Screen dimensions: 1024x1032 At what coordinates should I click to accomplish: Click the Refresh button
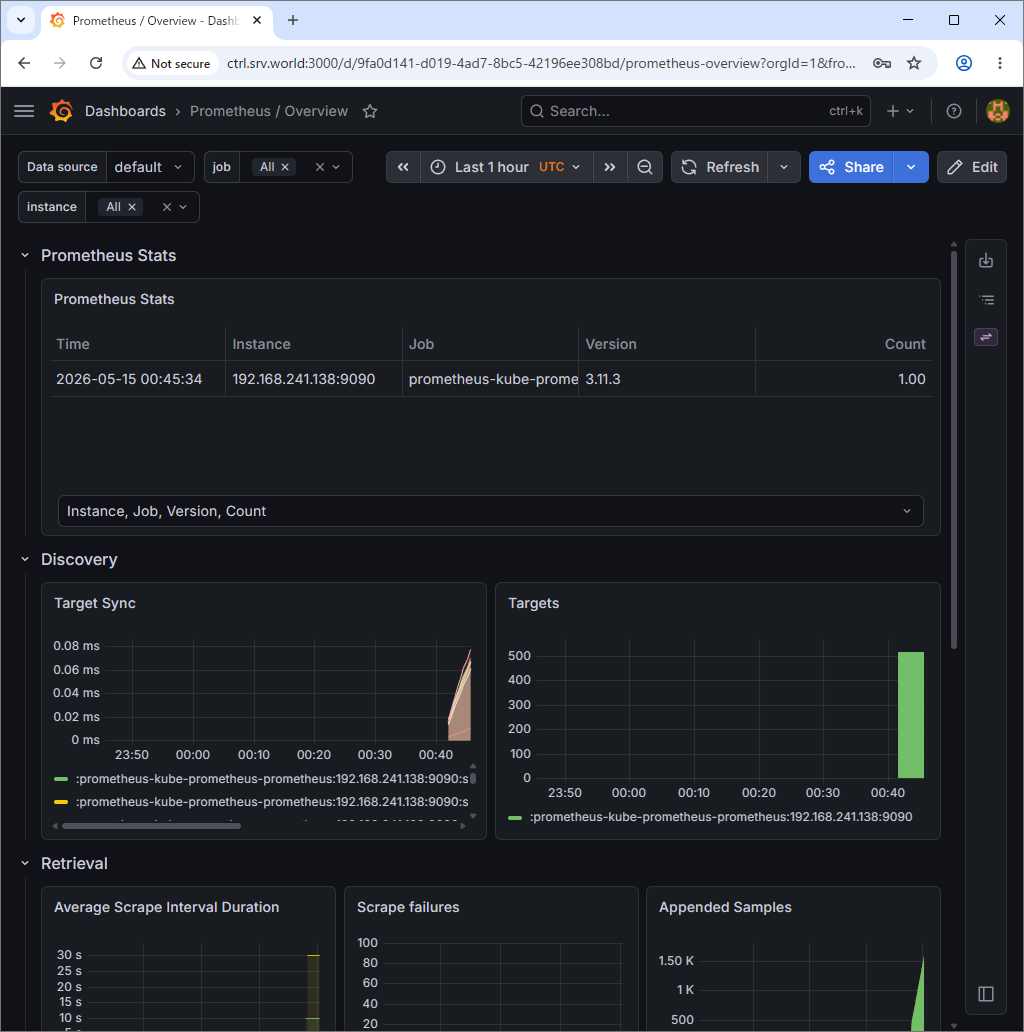pyautogui.click(x=719, y=167)
